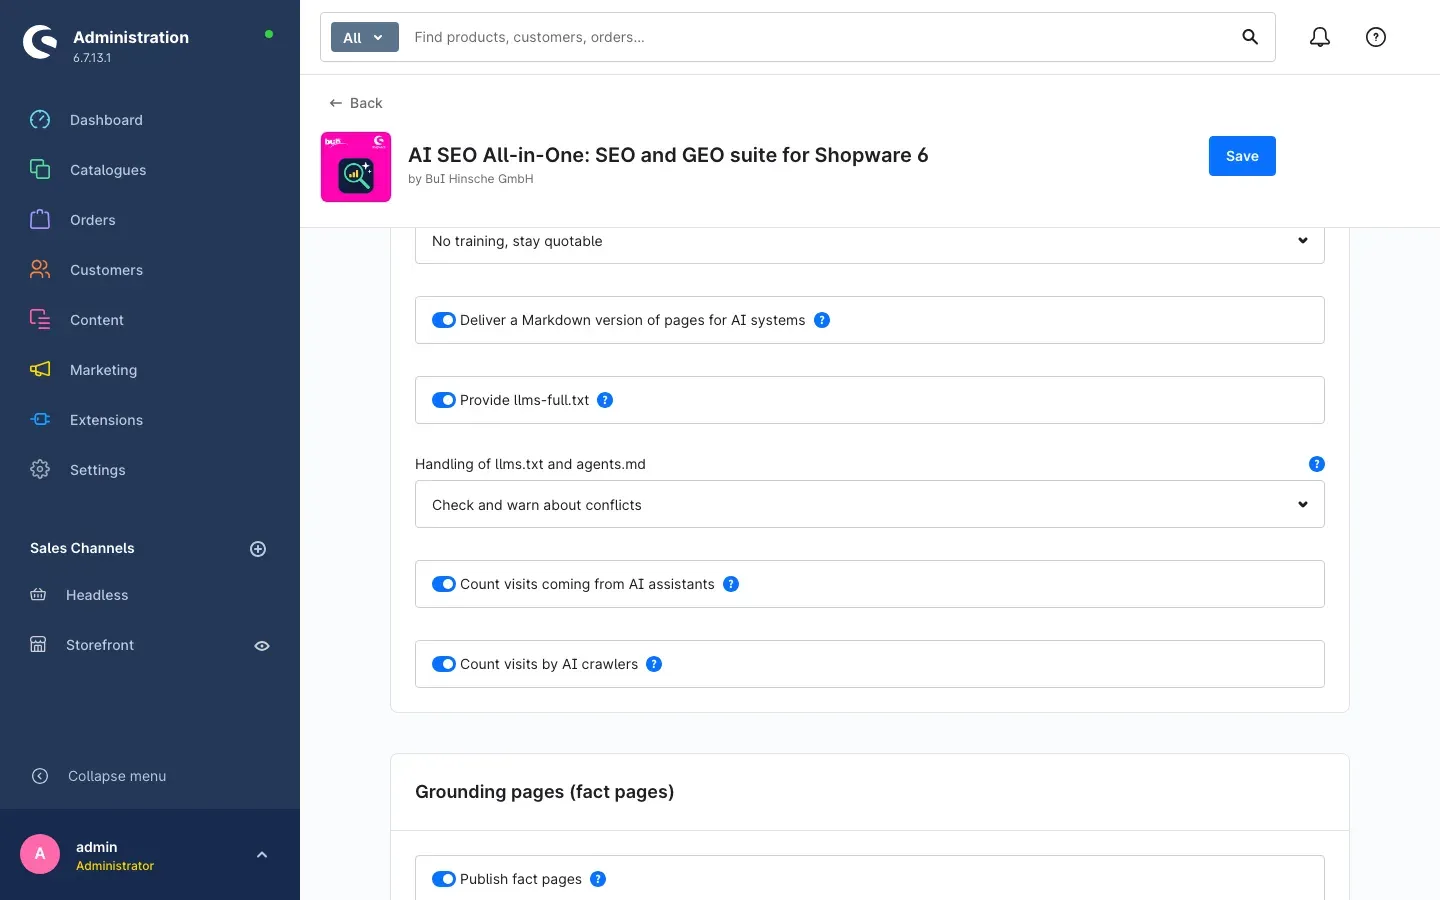Focus the global search field
Image resolution: width=1440 pixels, height=900 pixels.
(820, 37)
